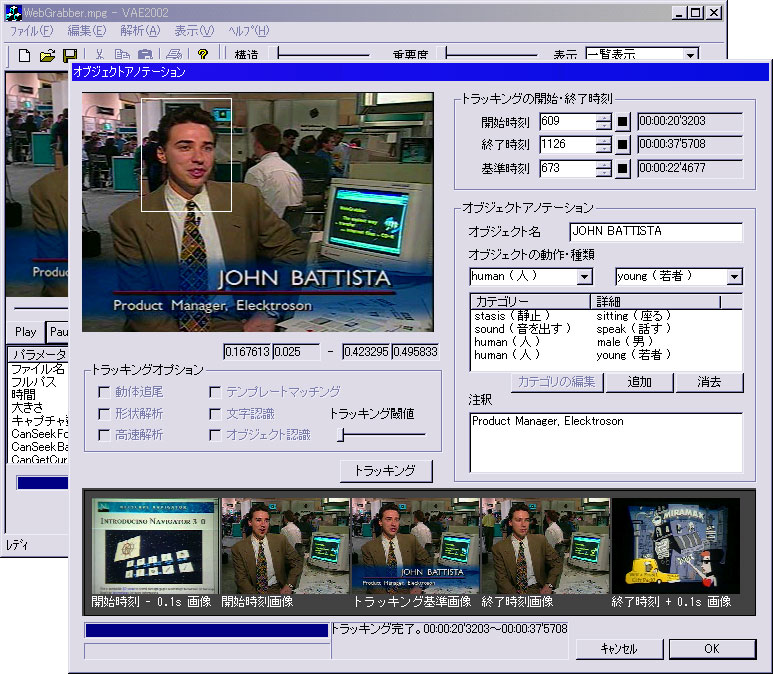Click the New file toolbar icon
The width and height of the screenshot is (773, 674).
tap(25, 55)
